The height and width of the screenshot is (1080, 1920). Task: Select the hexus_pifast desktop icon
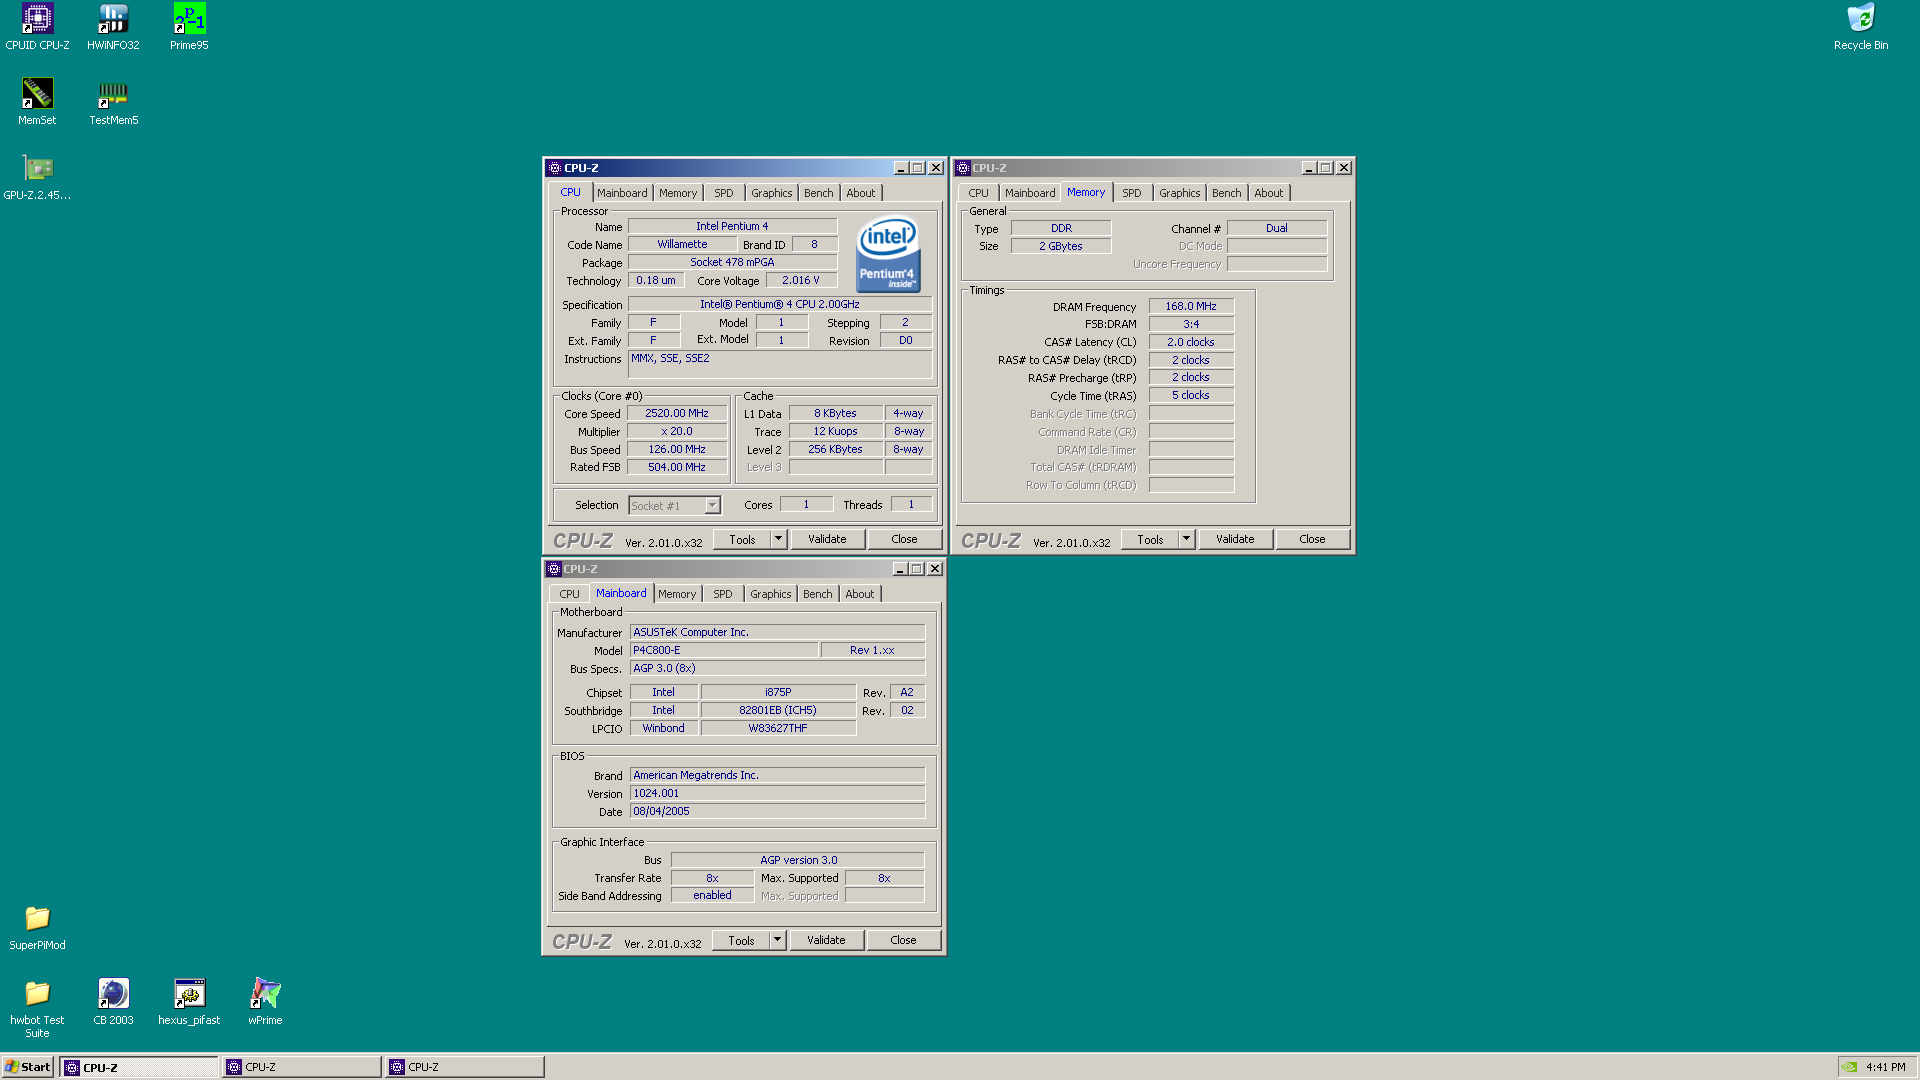[189, 1002]
